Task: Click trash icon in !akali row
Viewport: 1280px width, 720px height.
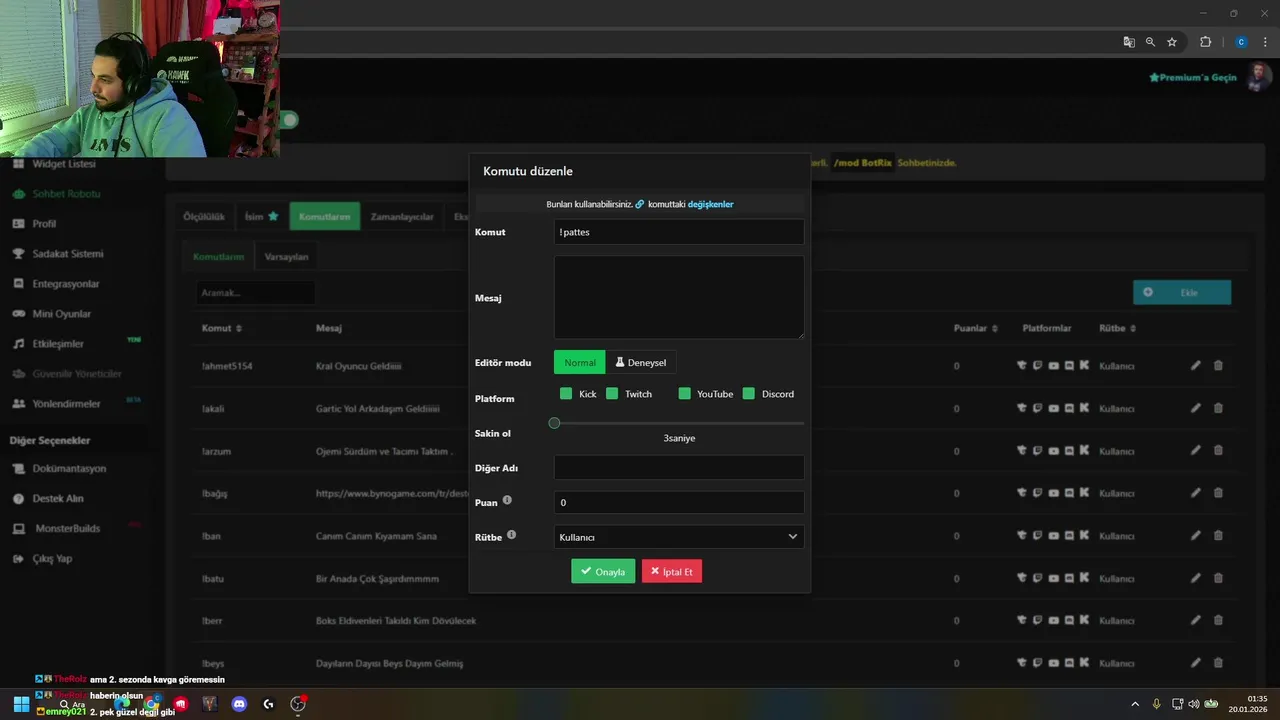Action: 1218,408
